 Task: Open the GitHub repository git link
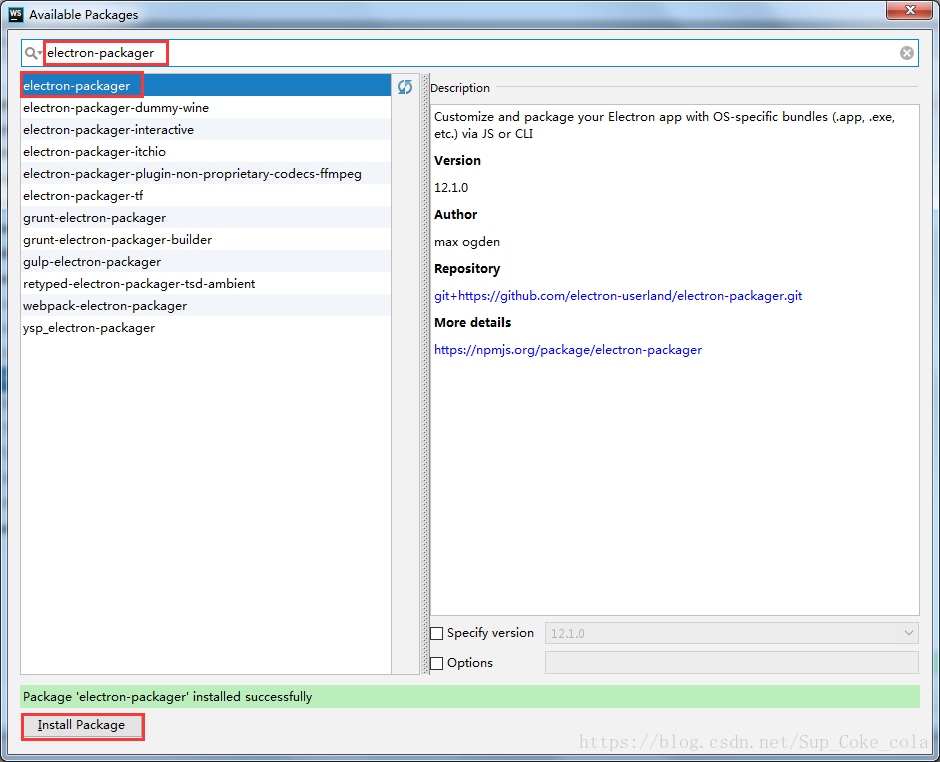click(x=618, y=296)
